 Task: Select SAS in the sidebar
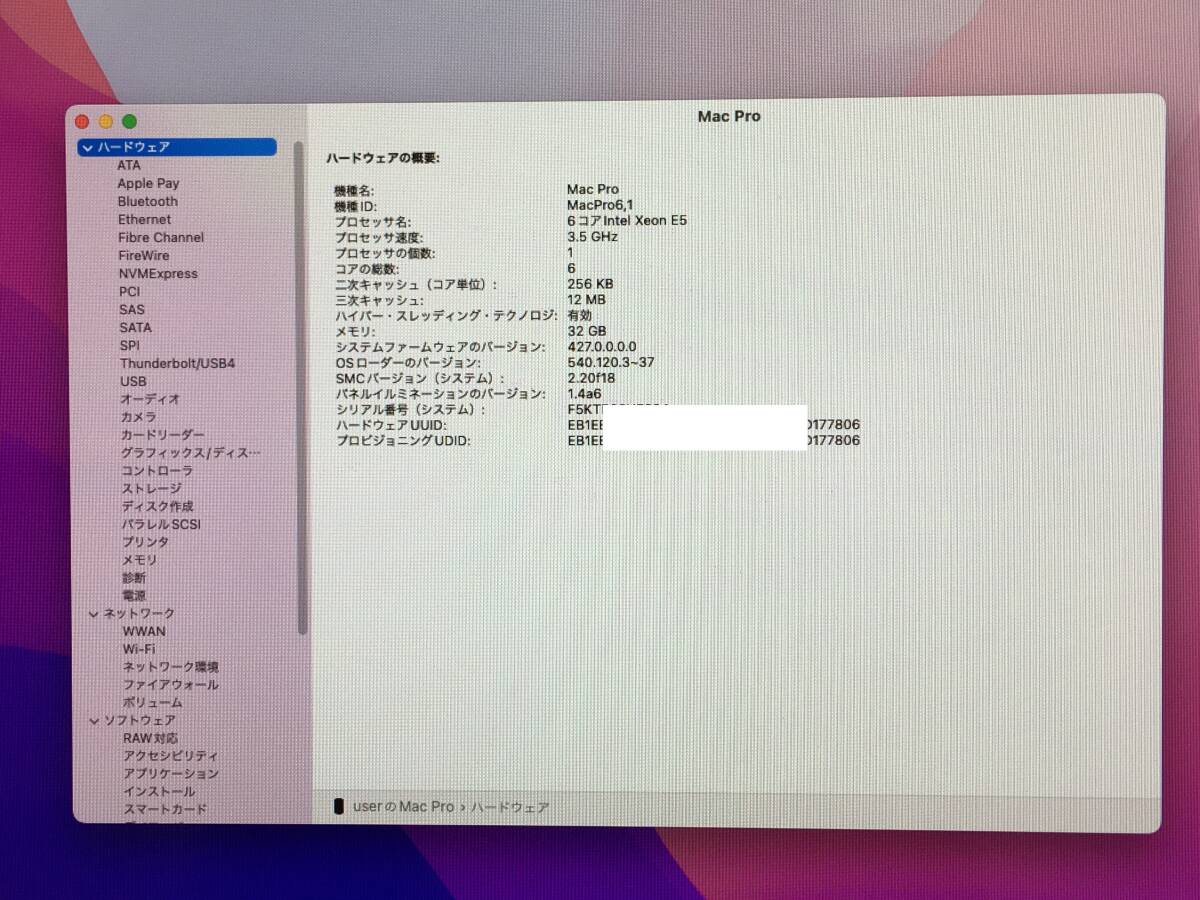coord(131,309)
